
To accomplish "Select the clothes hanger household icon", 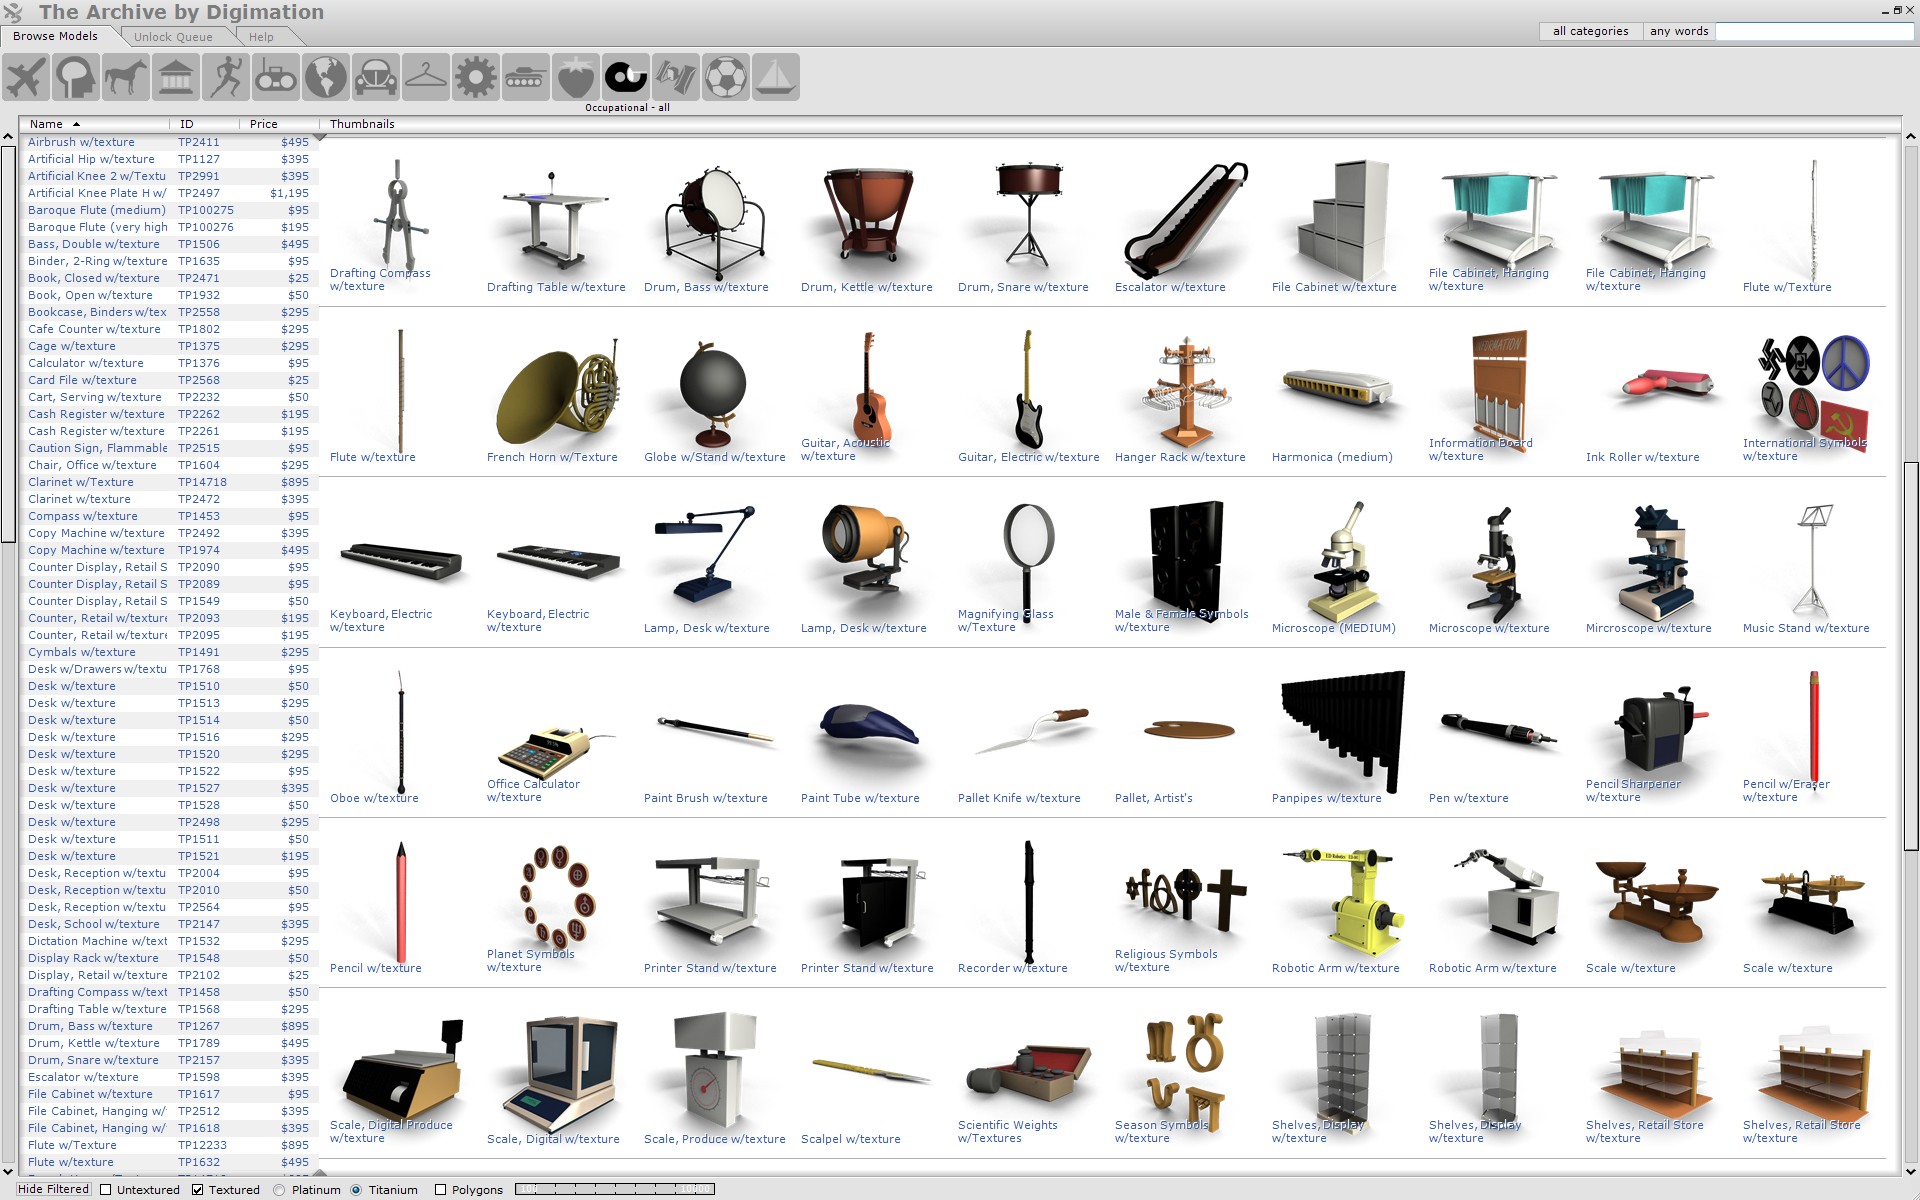I will tap(426, 77).
